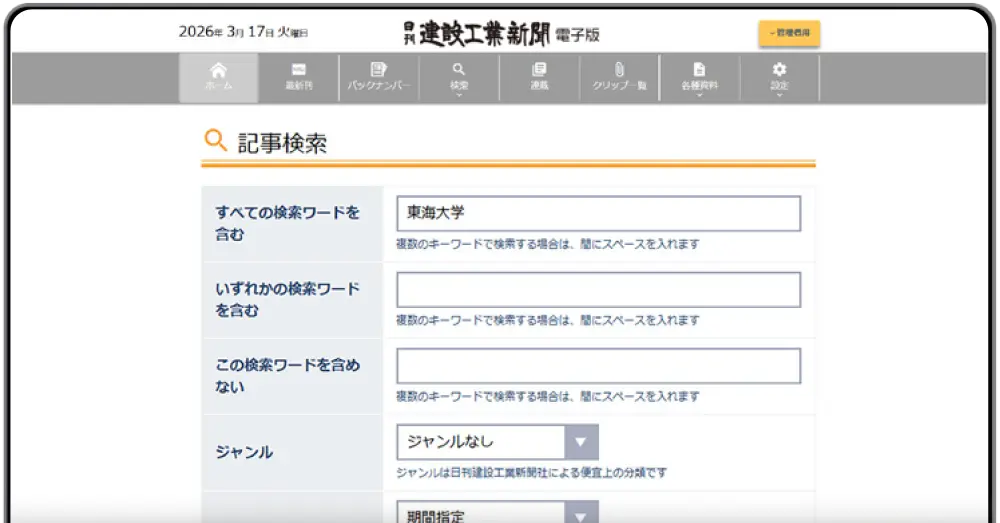Expand the ジャンルなし genre dropdown
Screen dimensions: 1000x523
[480, 442]
